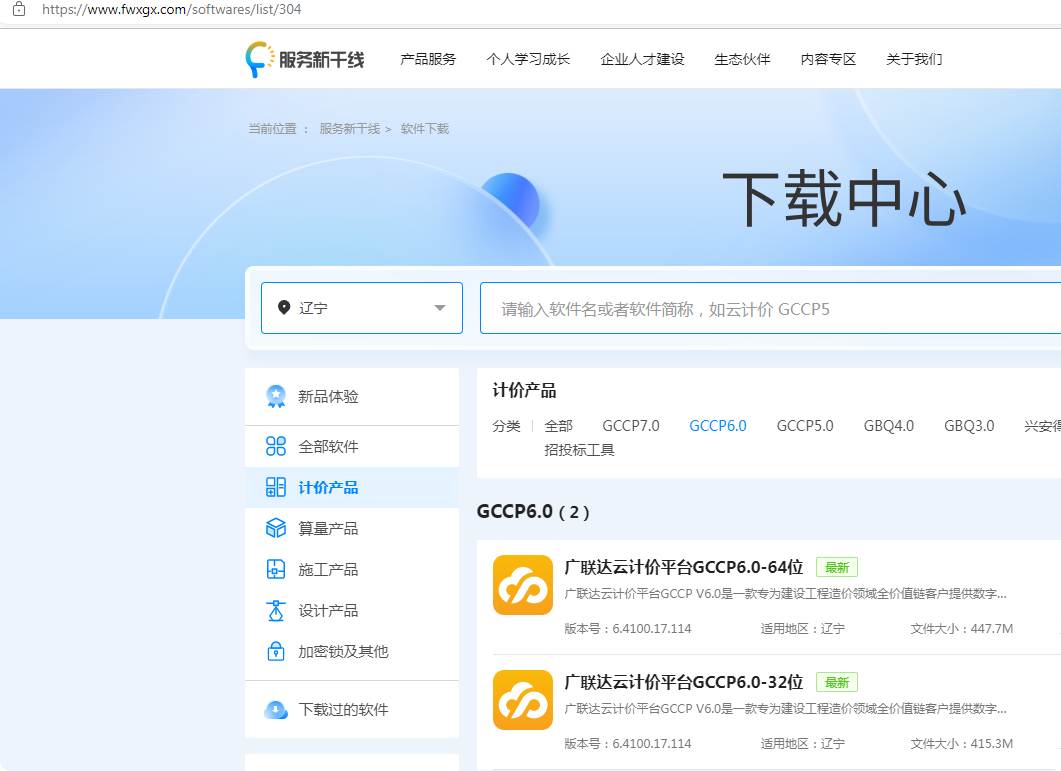Click the GCCP6.0-32位 description text

click(786, 709)
